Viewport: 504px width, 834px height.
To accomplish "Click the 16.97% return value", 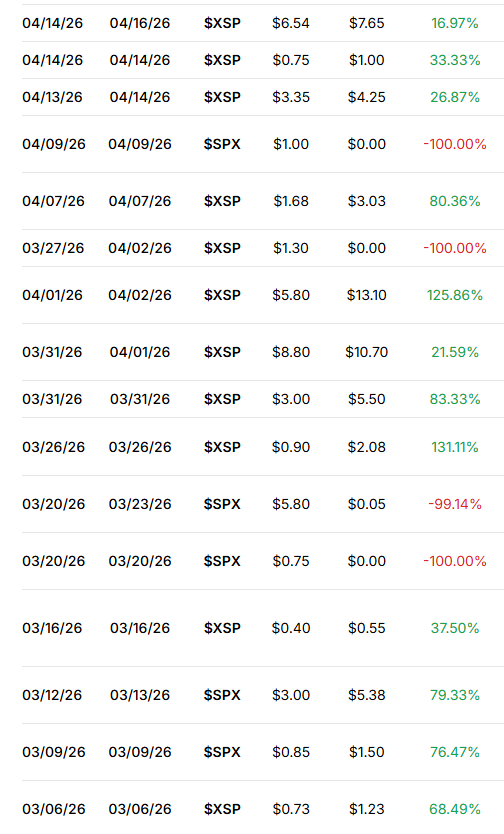I will pos(455,23).
